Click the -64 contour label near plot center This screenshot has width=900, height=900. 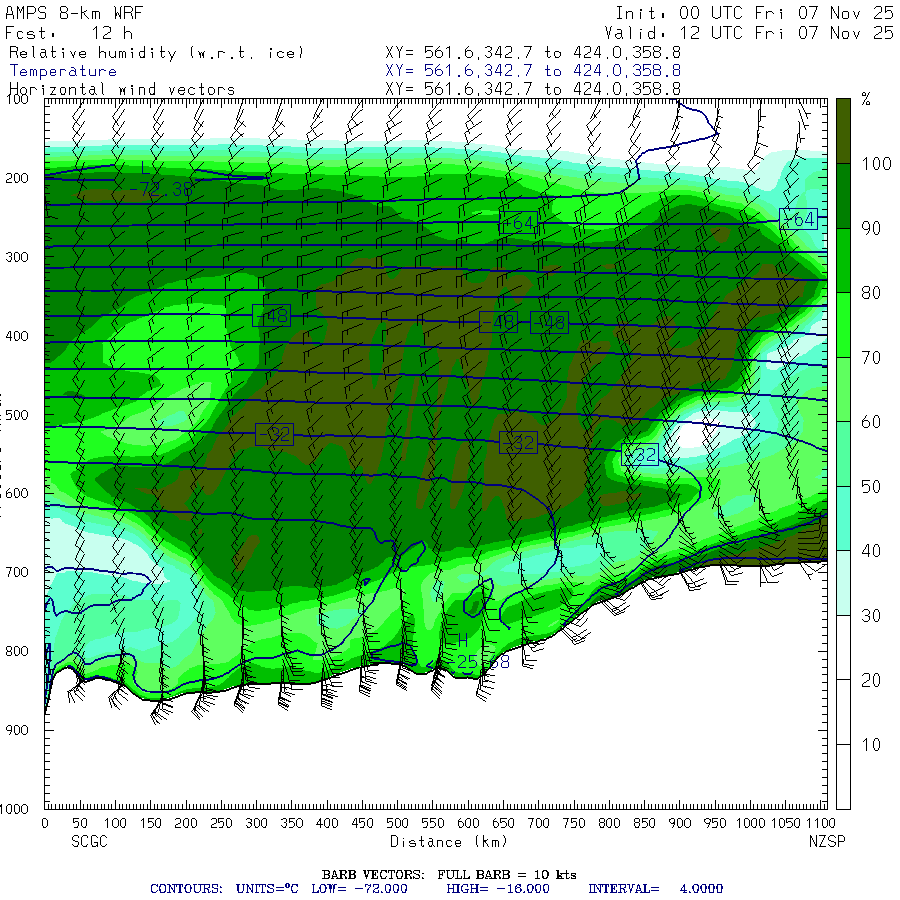pos(519,223)
